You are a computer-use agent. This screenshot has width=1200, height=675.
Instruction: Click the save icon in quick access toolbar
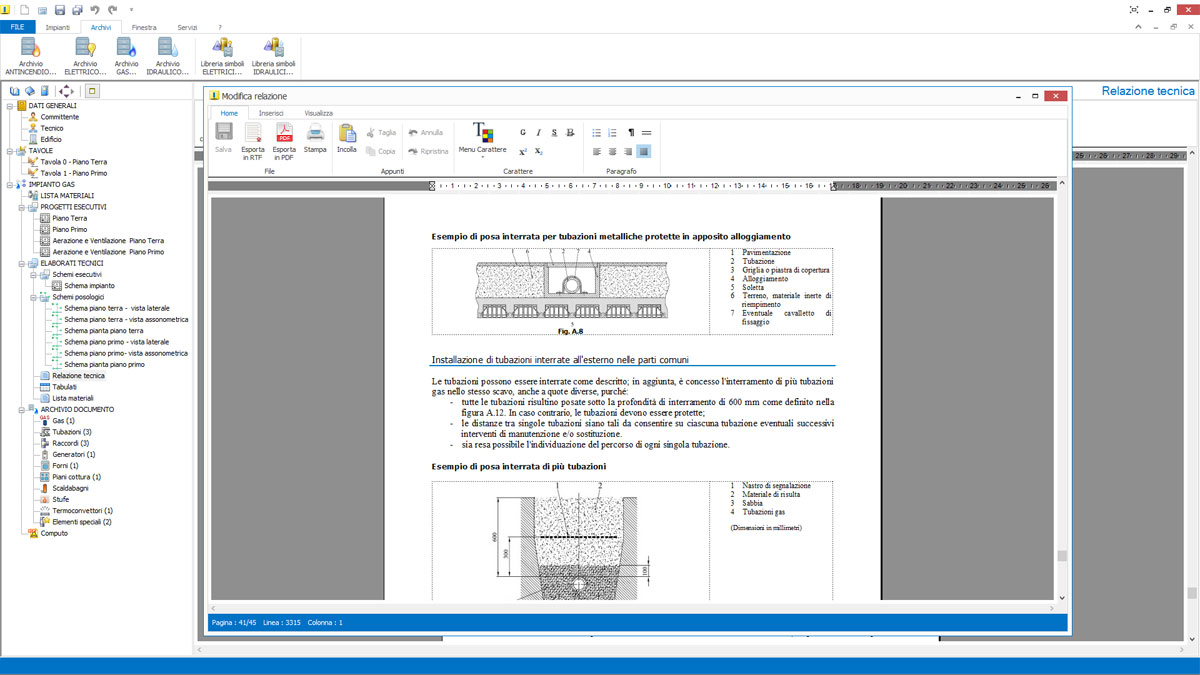click(60, 9)
